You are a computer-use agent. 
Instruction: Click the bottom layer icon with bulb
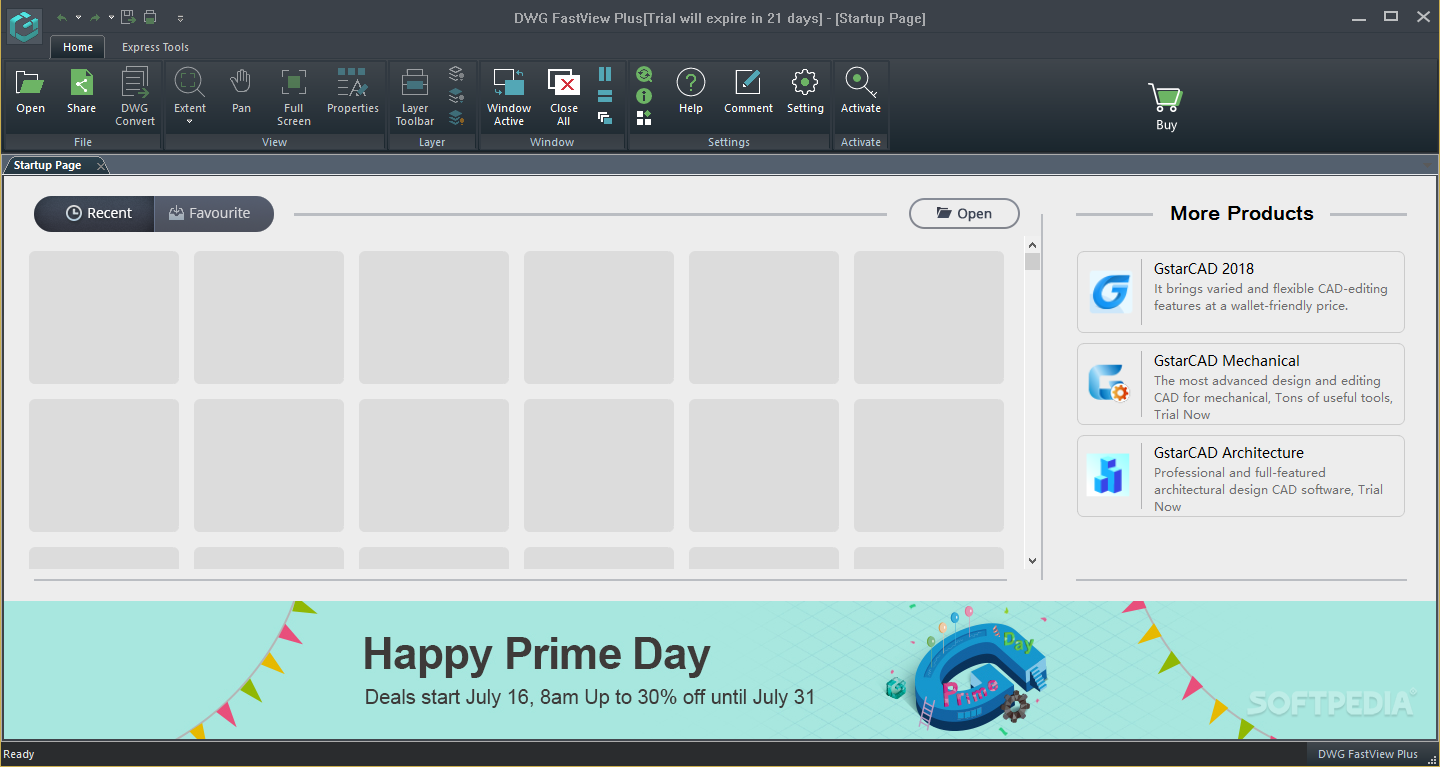(456, 118)
